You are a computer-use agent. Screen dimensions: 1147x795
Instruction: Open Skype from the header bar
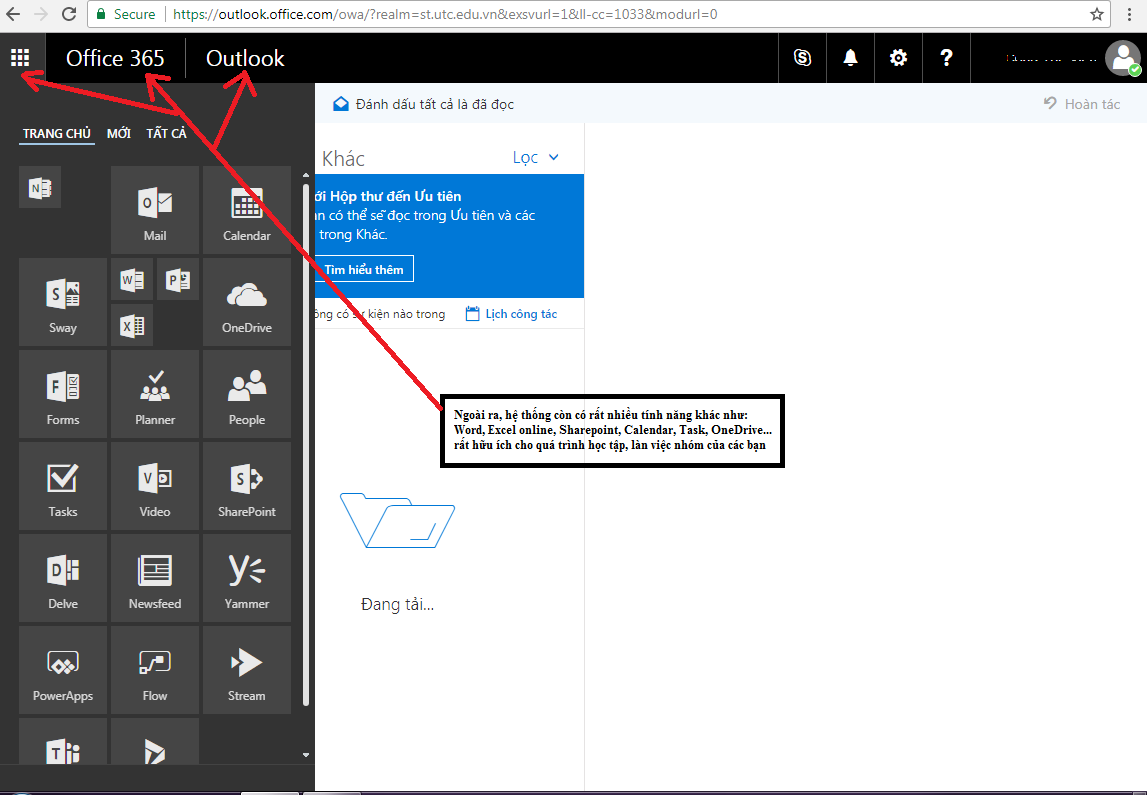click(x=802, y=58)
